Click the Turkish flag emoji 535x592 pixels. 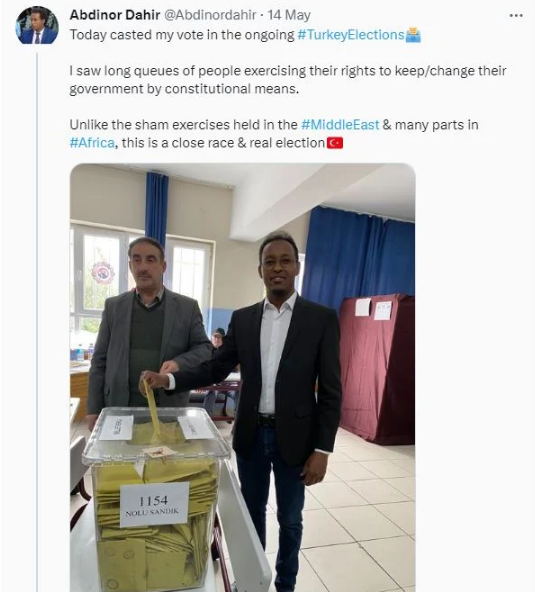pos(335,143)
